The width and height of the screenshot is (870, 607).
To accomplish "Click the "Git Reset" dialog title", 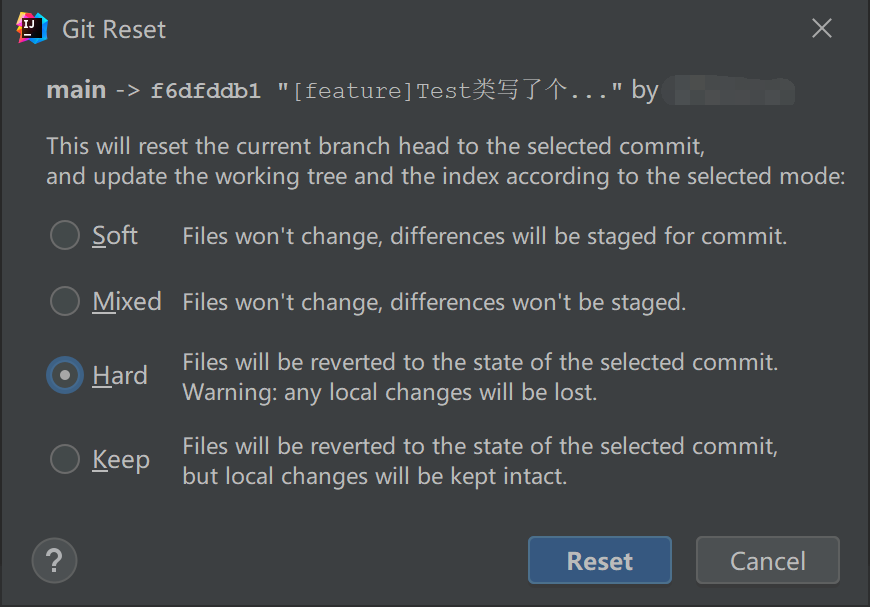I will tap(114, 29).
